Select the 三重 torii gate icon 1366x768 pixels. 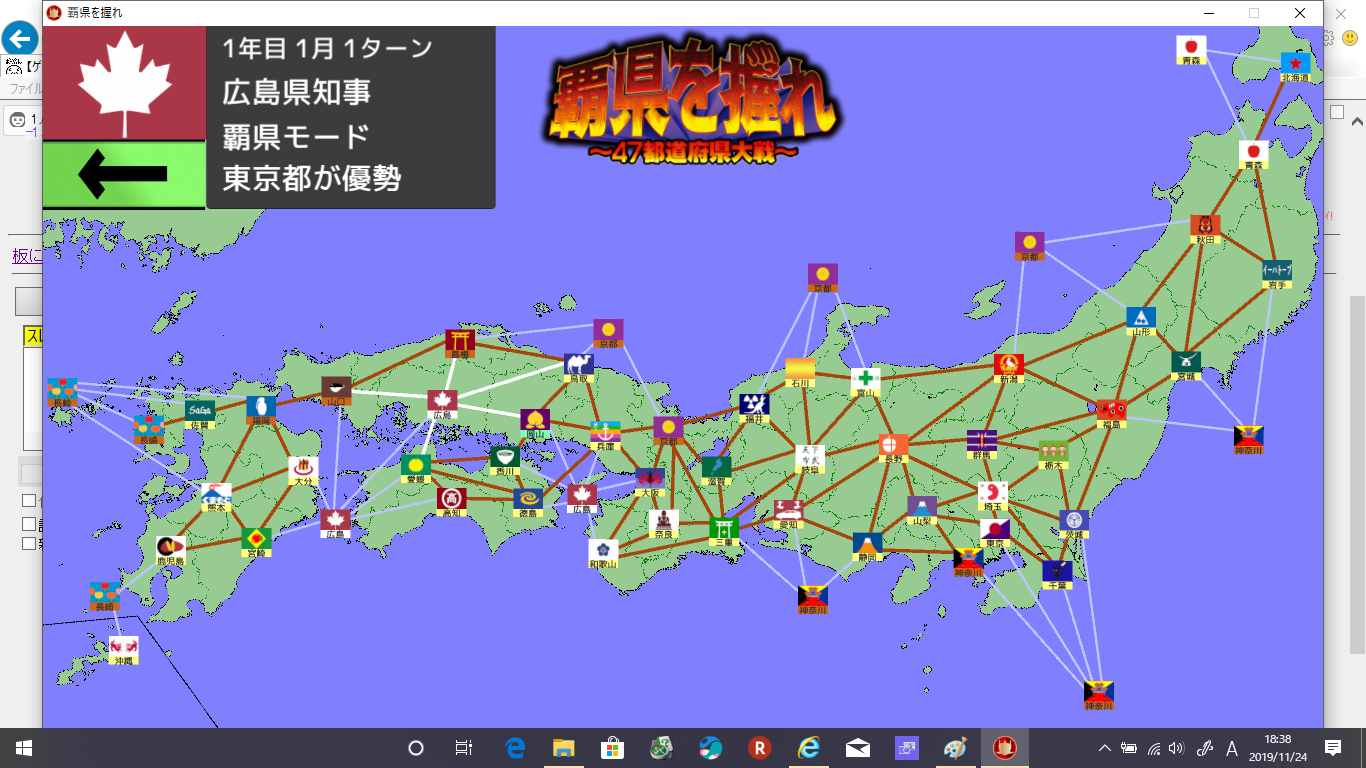pyautogui.click(x=724, y=533)
